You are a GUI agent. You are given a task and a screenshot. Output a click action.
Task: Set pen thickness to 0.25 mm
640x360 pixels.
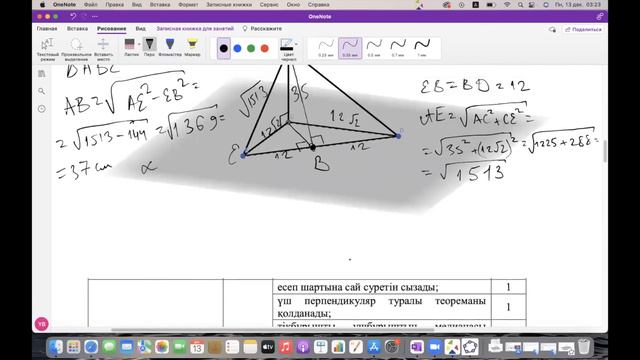coord(326,48)
